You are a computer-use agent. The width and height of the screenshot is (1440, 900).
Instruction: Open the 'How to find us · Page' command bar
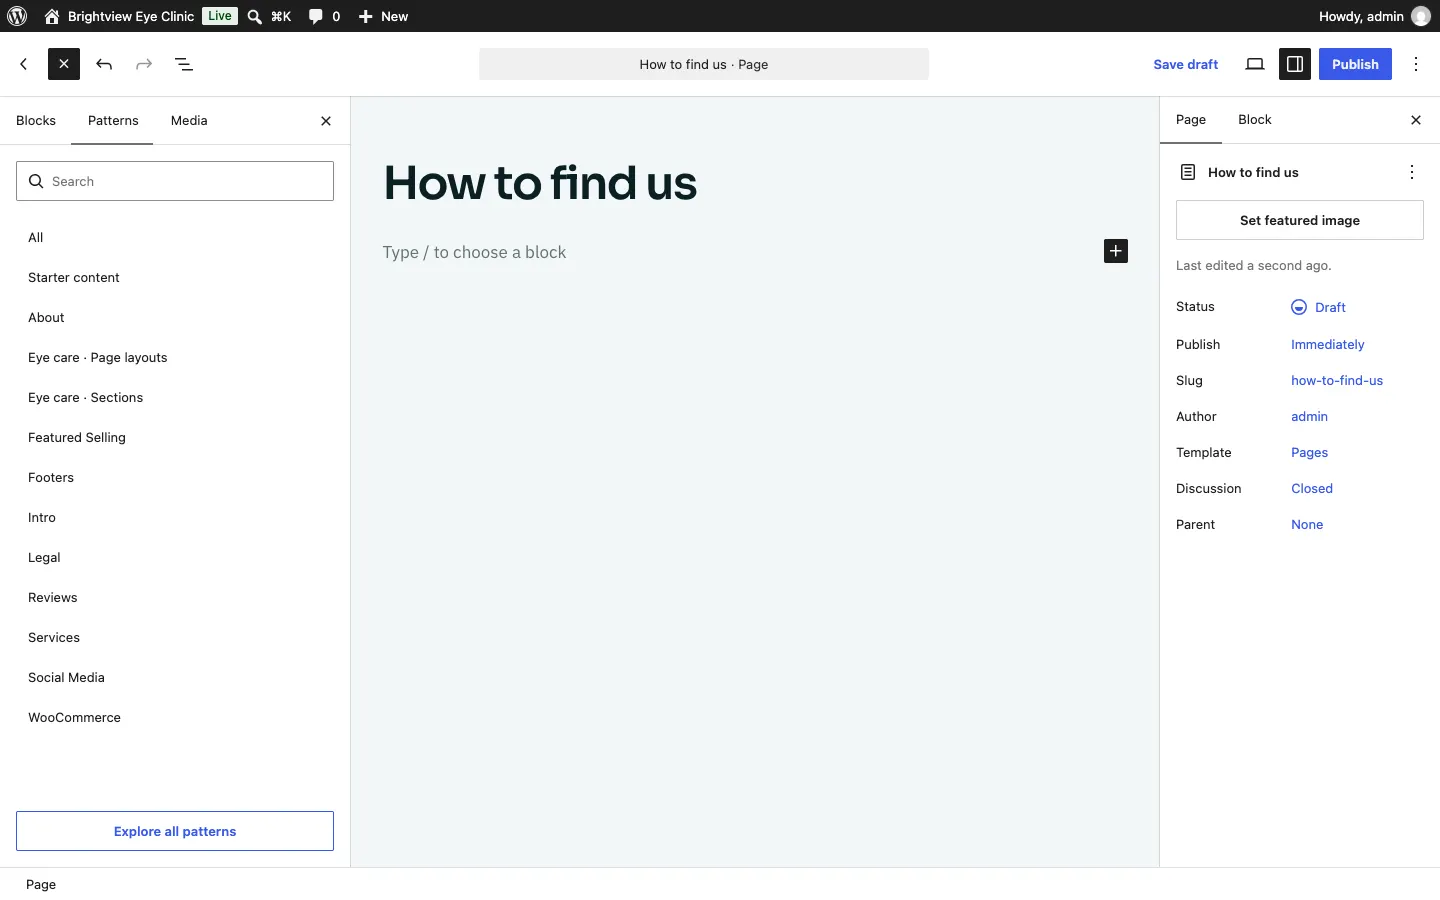(704, 64)
